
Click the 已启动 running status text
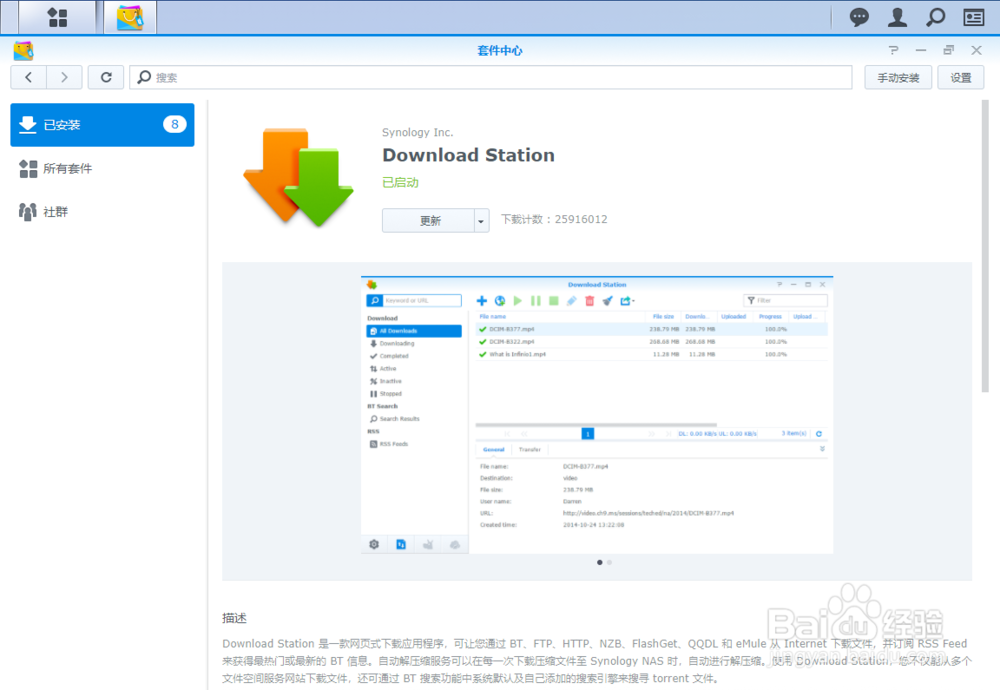coord(400,182)
